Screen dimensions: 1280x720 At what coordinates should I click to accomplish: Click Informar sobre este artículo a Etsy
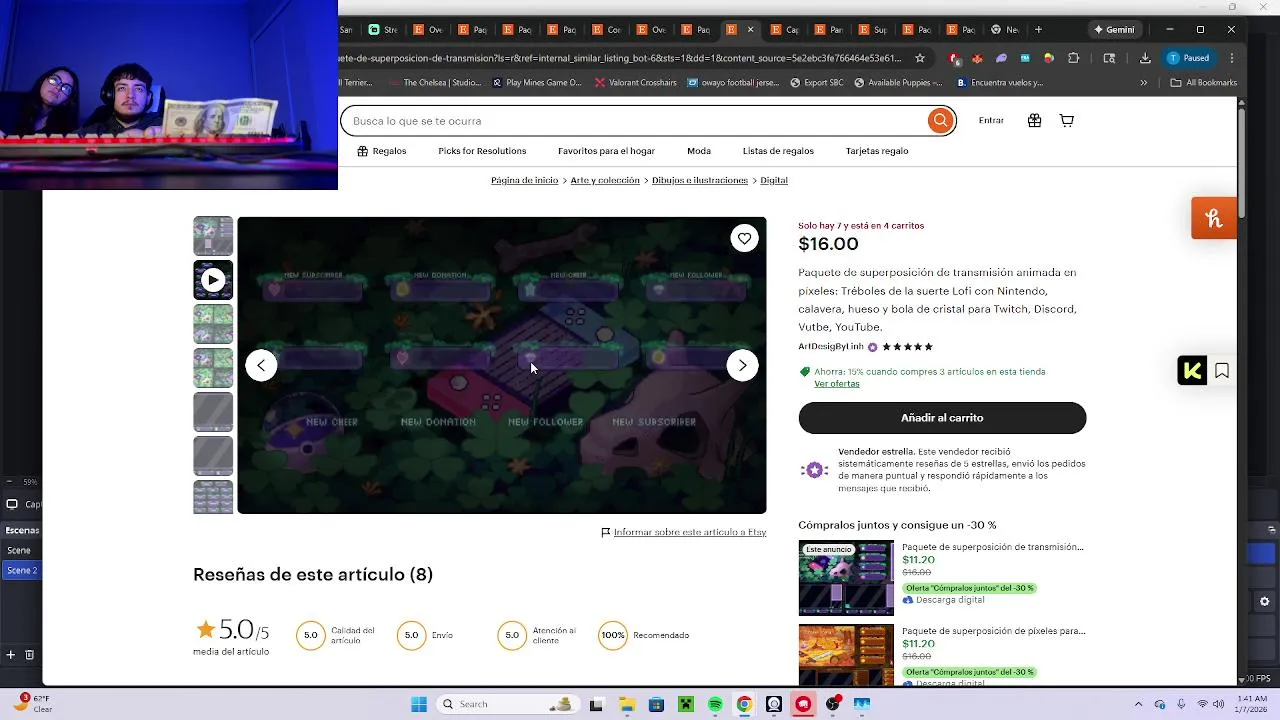coord(690,533)
